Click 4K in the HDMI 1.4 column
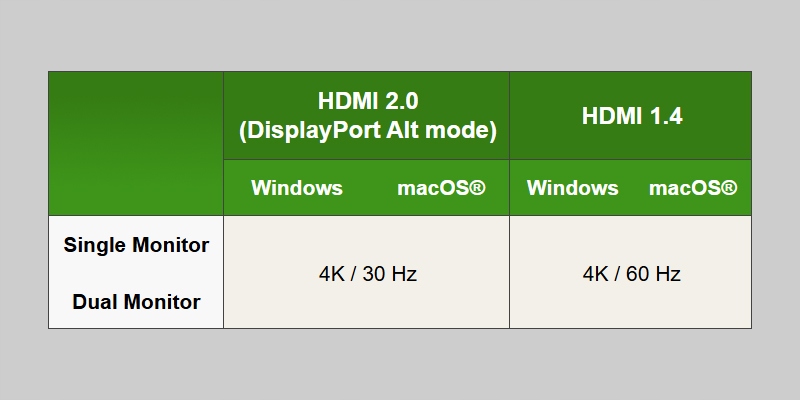 pos(596,273)
